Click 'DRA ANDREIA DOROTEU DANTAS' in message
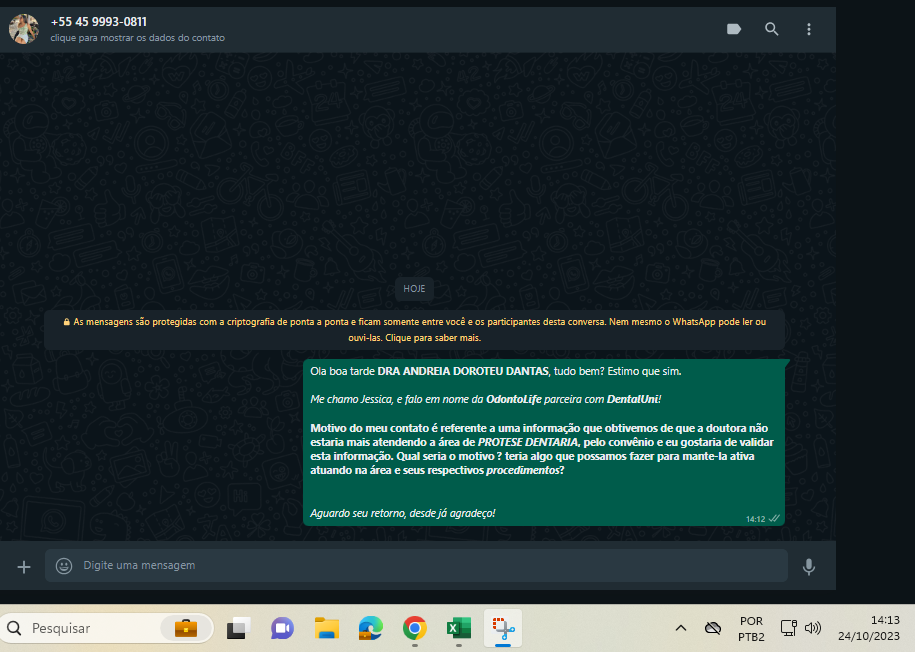915x652 pixels. pos(463,371)
